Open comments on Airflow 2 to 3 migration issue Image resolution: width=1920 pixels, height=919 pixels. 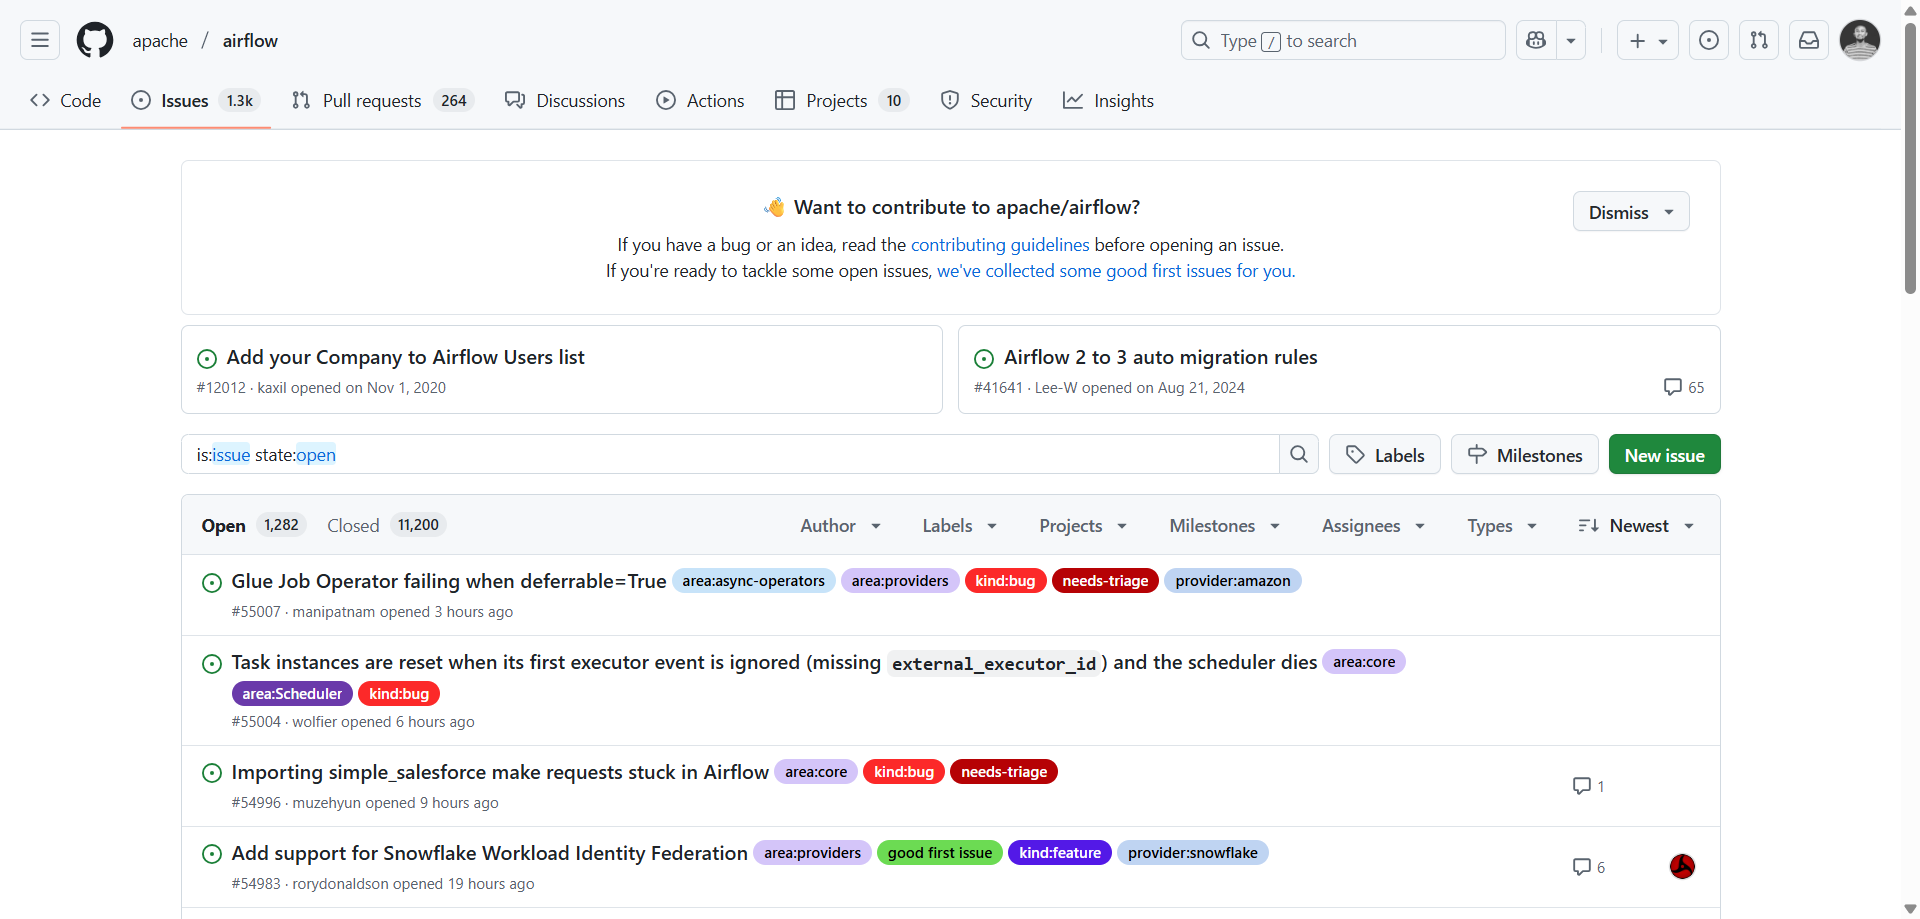[1684, 387]
